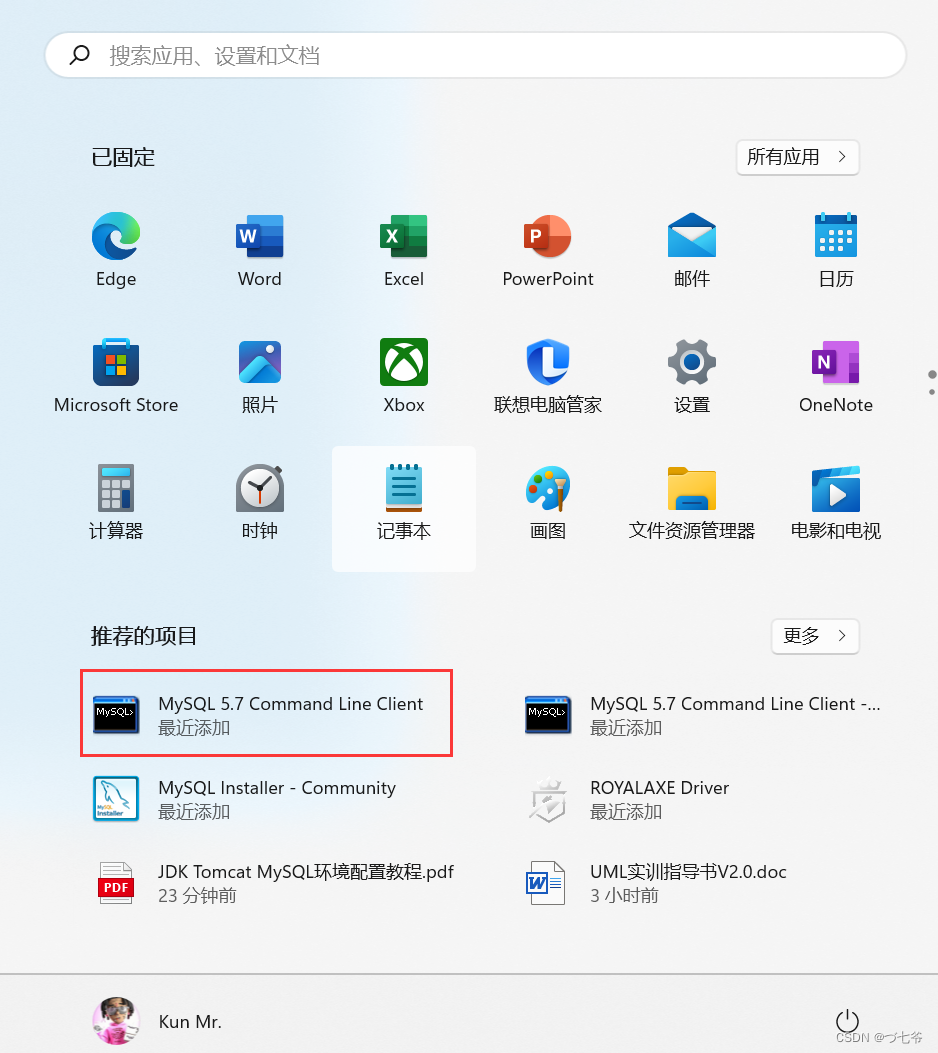Expand 所有应用 all apps list
Image resolution: width=938 pixels, height=1053 pixels.
click(x=798, y=157)
